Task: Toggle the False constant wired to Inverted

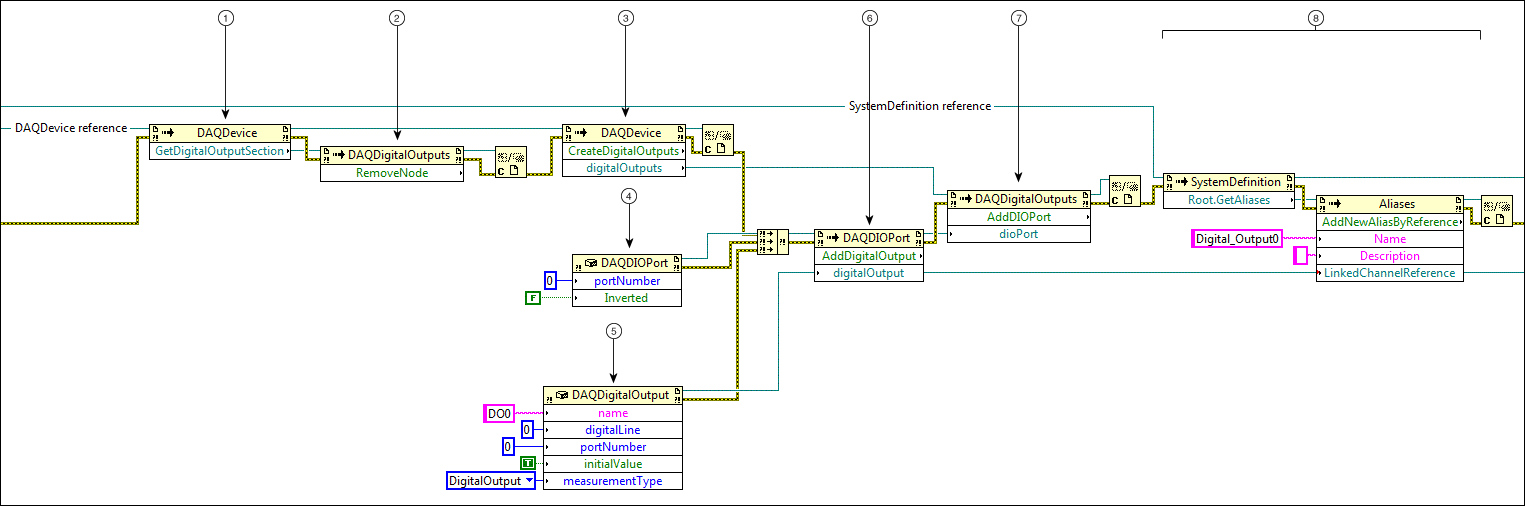Action: coord(533,298)
